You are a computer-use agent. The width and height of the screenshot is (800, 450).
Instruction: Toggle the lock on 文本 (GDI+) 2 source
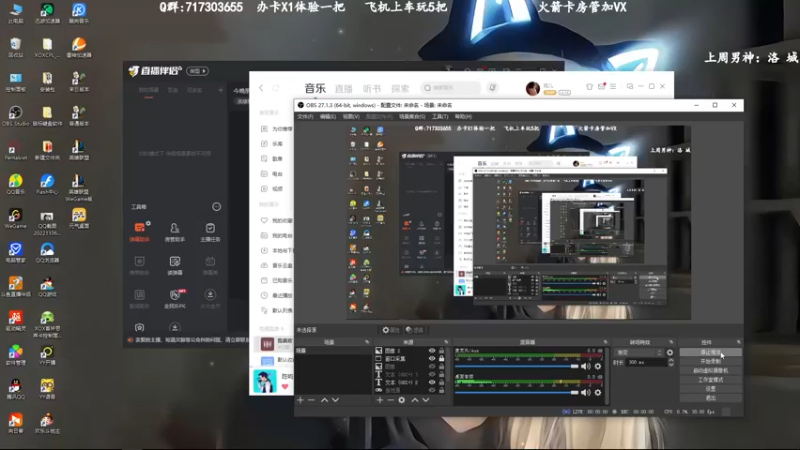point(441,382)
